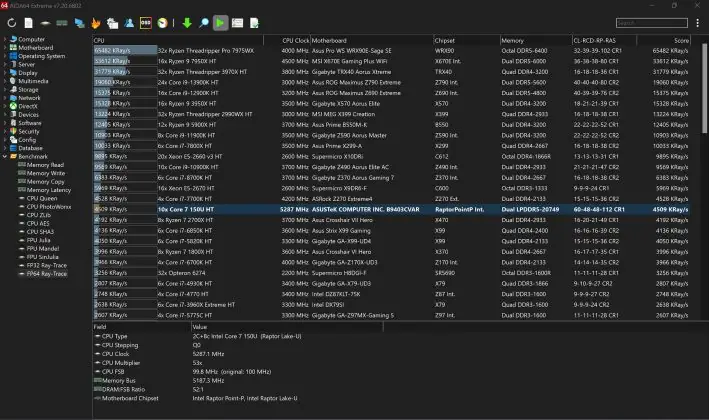Click the magnifier driver search icon
This screenshot has width=709, height=420.
[x=204, y=23]
